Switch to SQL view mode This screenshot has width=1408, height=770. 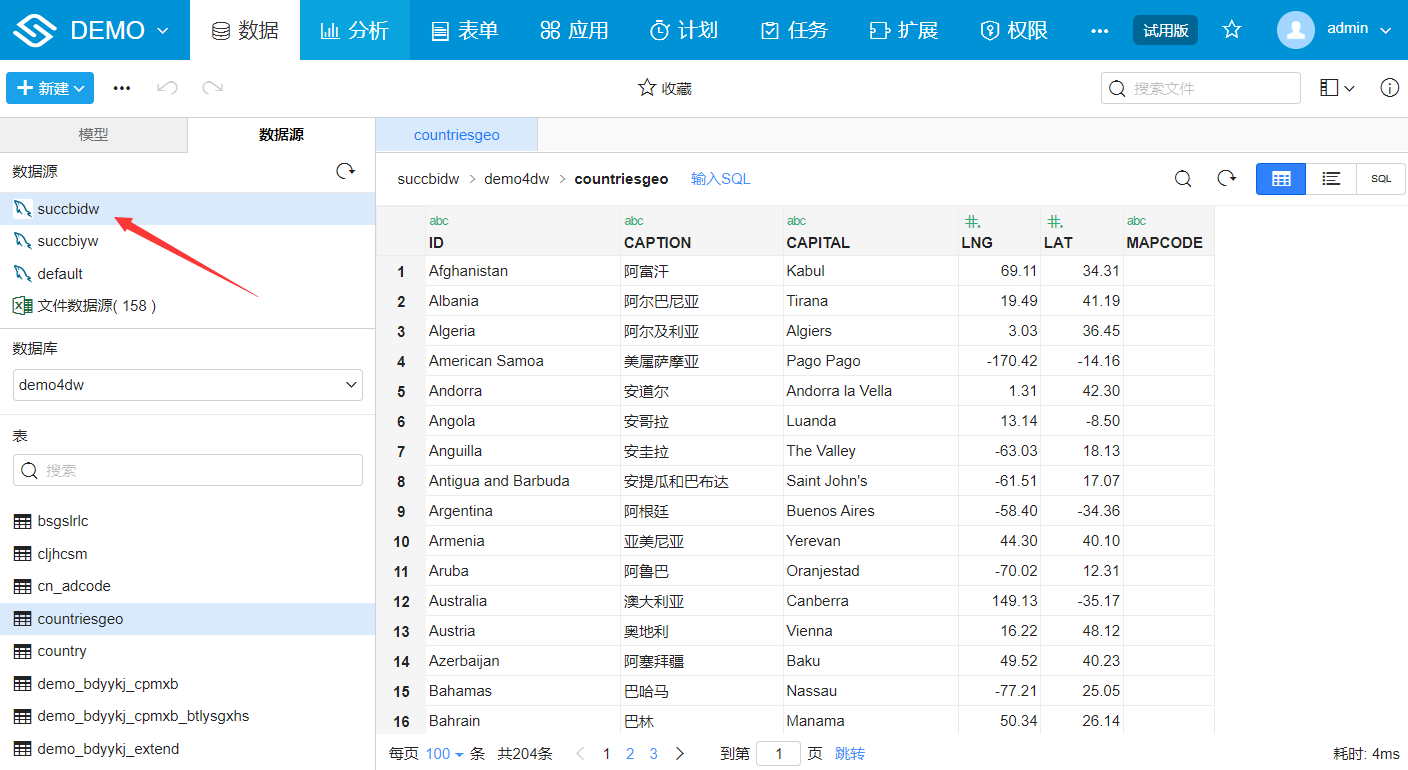pos(1381,179)
